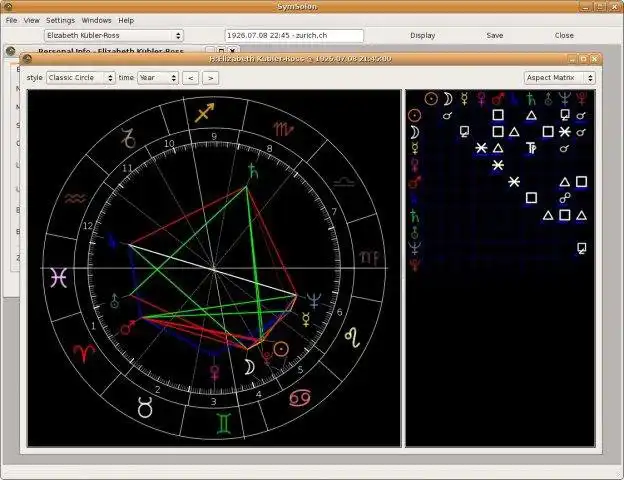Click the birth date and place field
This screenshot has width=624, height=480.
click(x=294, y=35)
